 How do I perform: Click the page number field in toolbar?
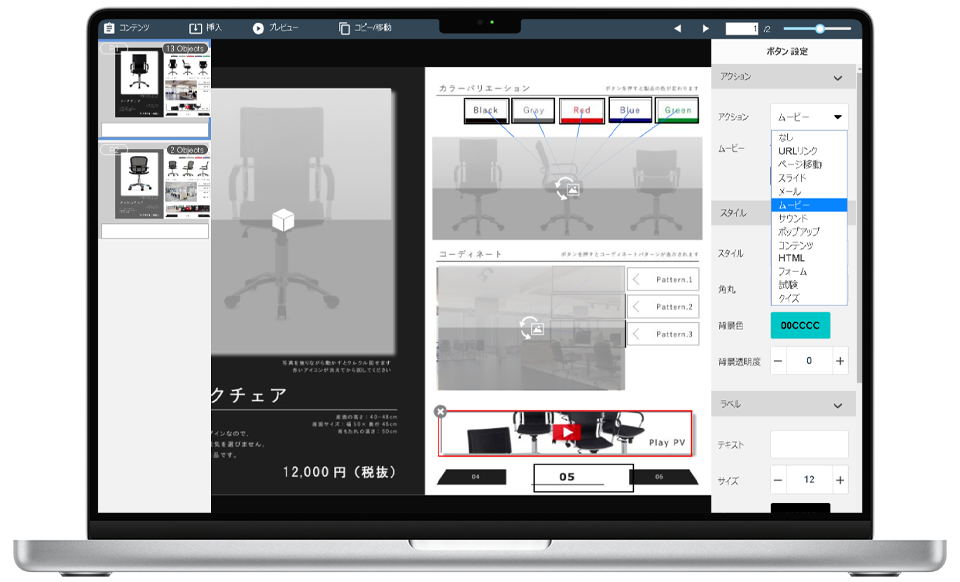point(742,29)
